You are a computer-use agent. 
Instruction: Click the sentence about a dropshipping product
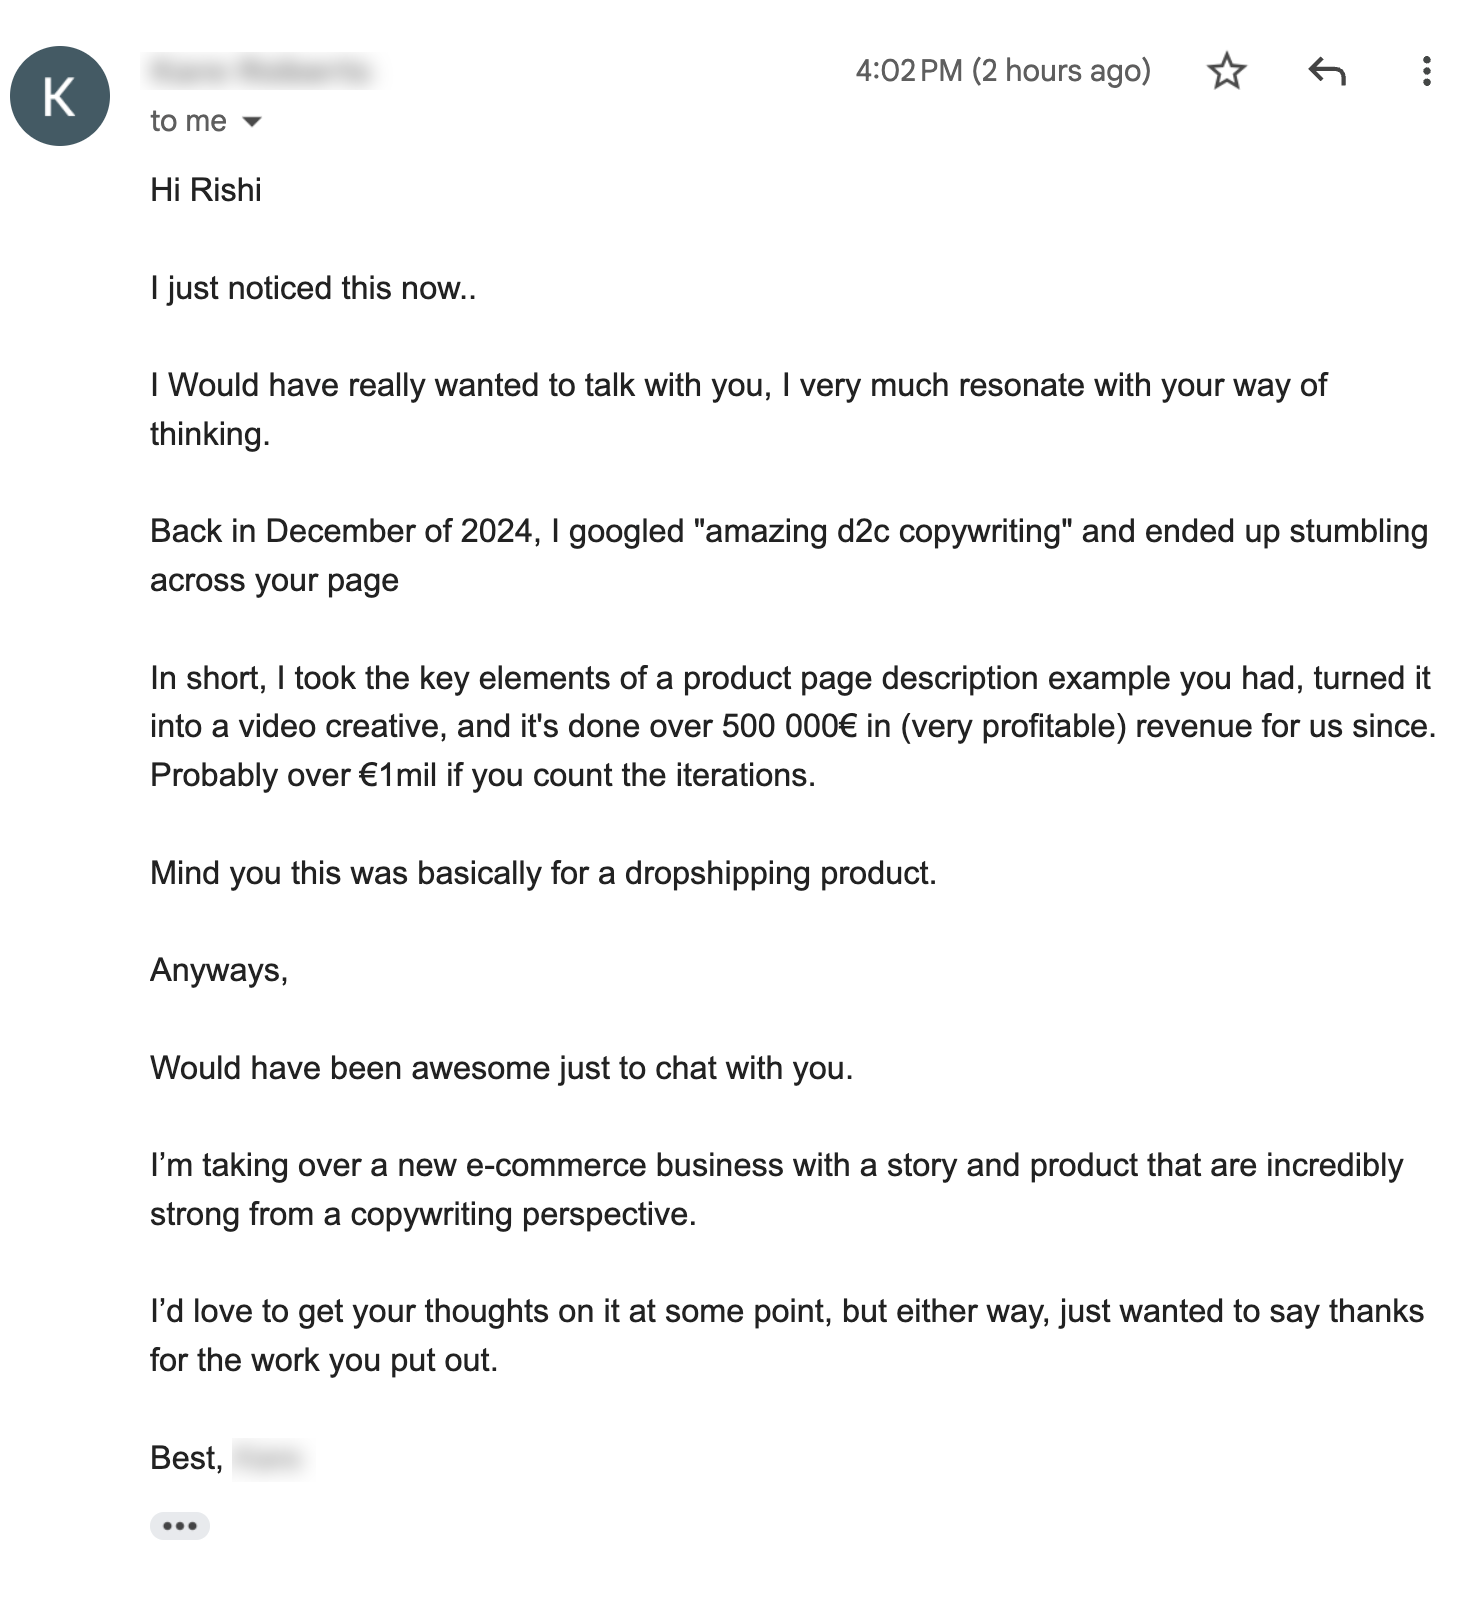point(543,873)
